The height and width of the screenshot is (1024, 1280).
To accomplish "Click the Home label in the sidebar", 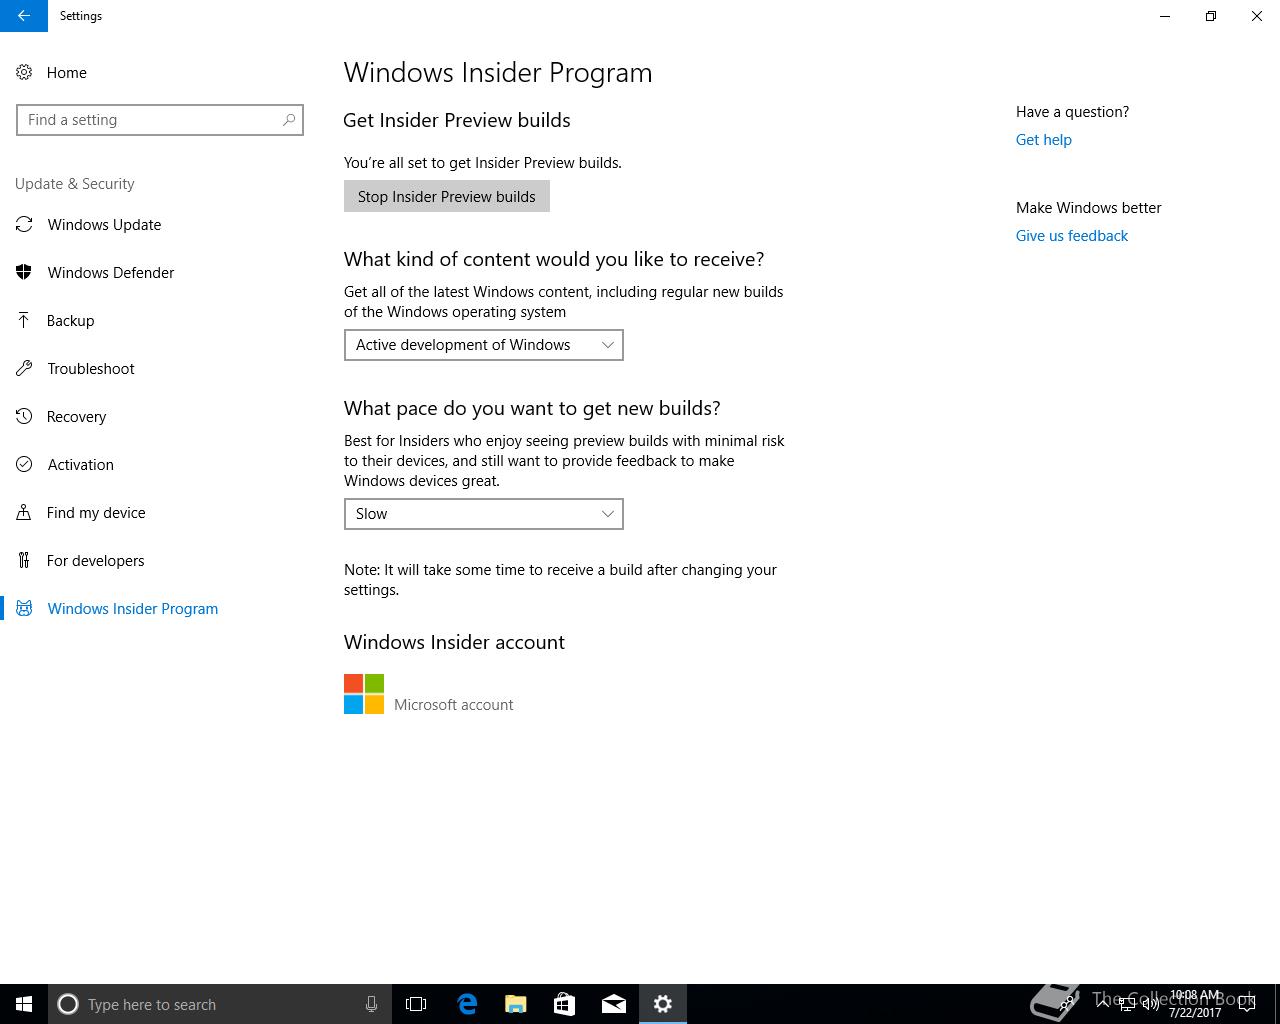I will (67, 73).
